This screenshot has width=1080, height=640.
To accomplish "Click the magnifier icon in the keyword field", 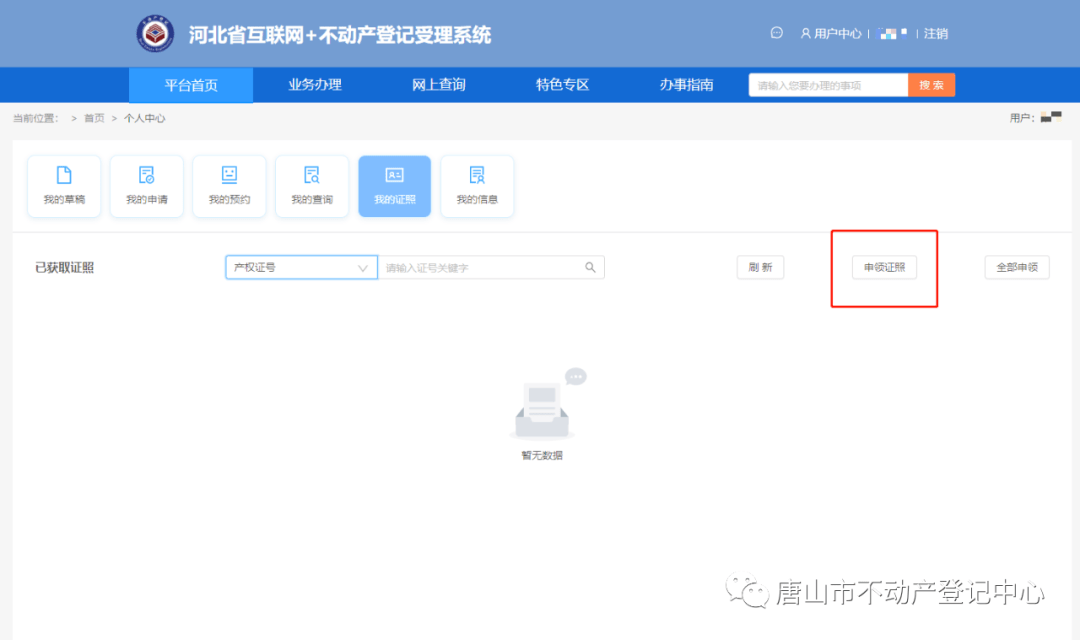I will click(x=591, y=267).
